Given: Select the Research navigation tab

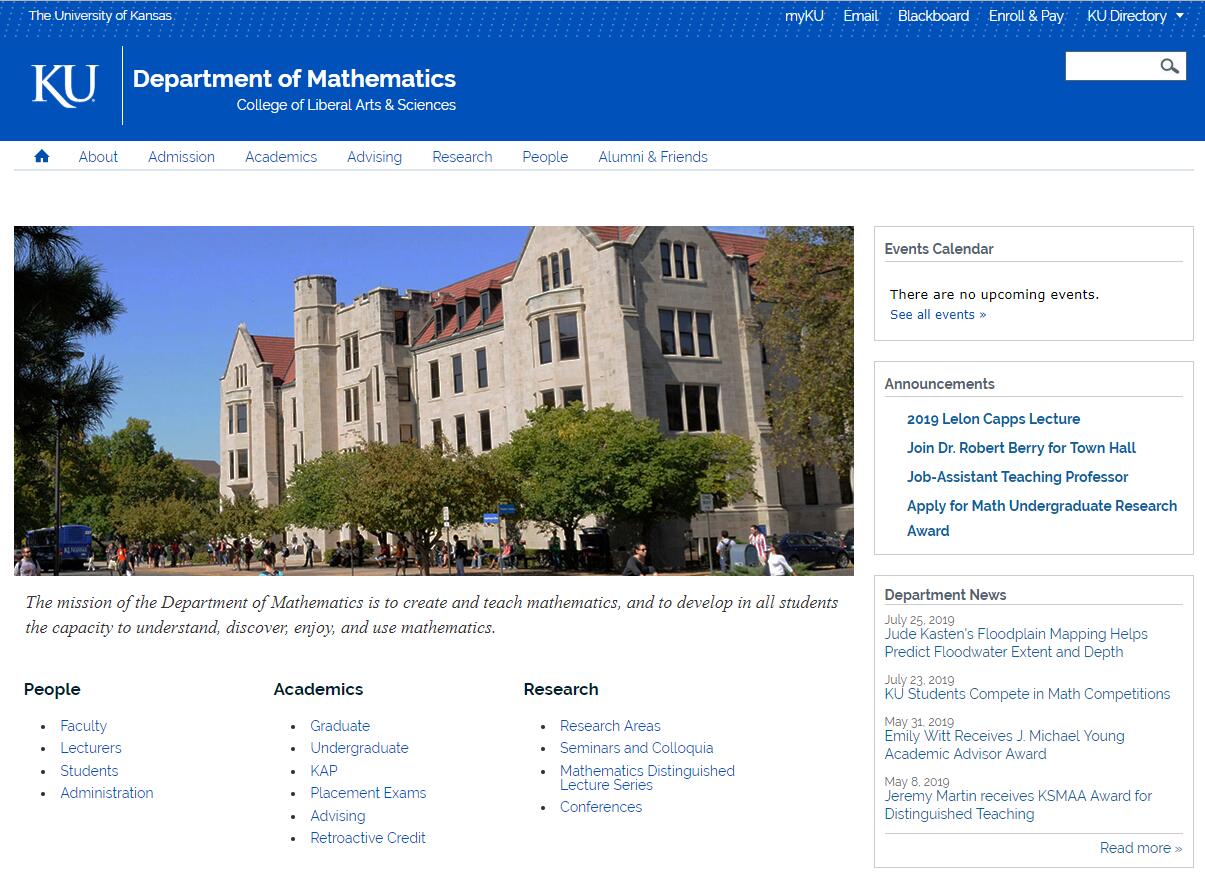Looking at the screenshot, I should point(461,157).
